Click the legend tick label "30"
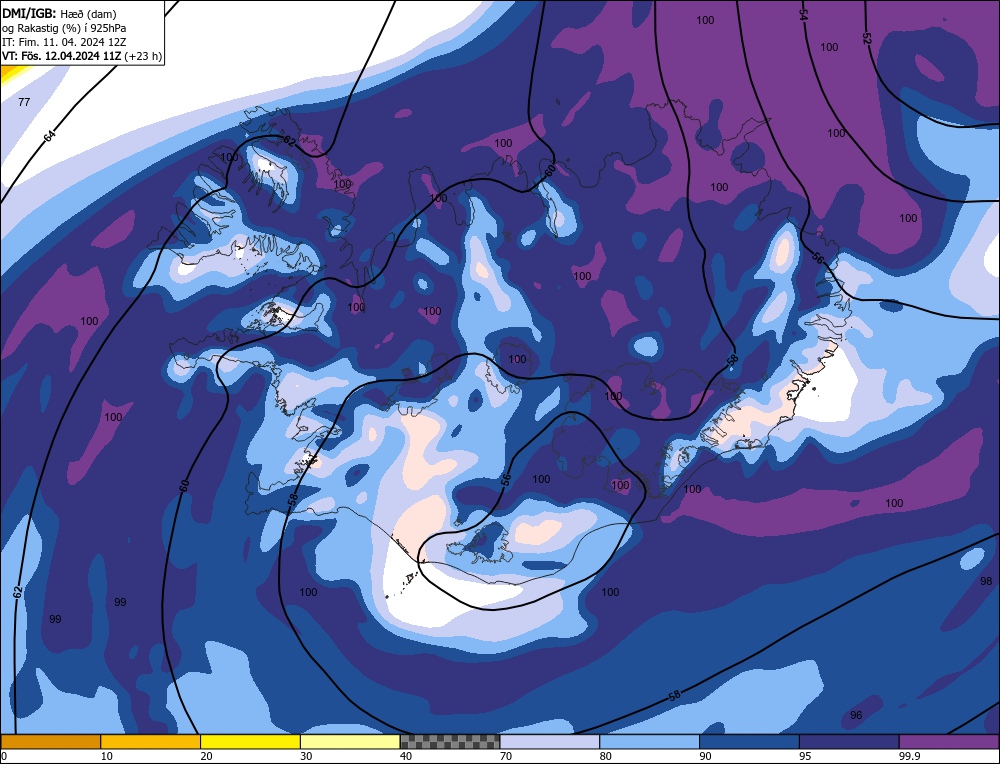 click(x=306, y=756)
